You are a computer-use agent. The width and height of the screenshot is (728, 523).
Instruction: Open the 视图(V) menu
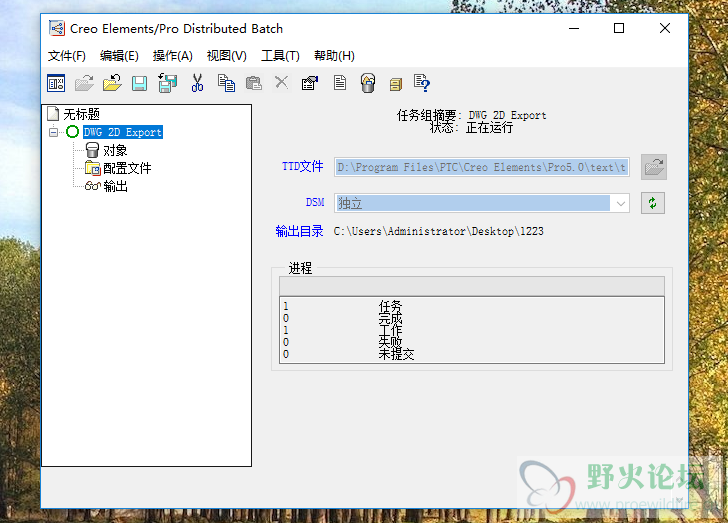pyautogui.click(x=227, y=56)
